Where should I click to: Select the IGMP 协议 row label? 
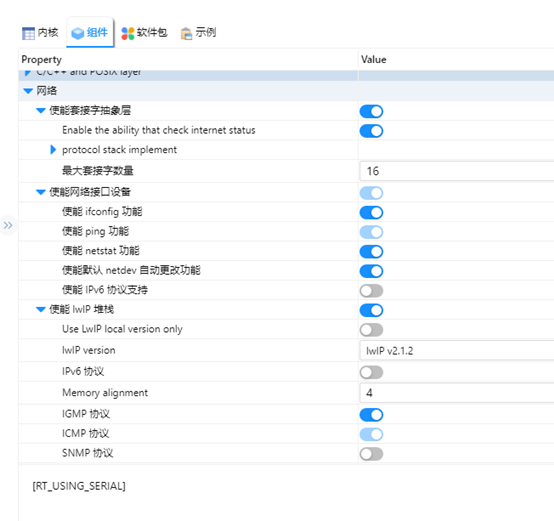(x=86, y=414)
